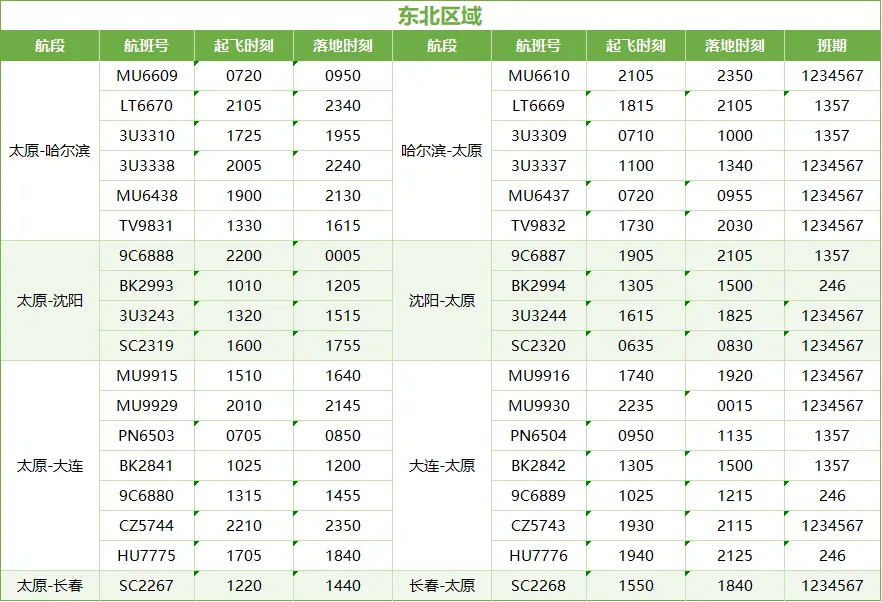Viewport: 882px width, 602px height.
Task: Click schedule 246 in BK2994 row
Action: tap(832, 286)
